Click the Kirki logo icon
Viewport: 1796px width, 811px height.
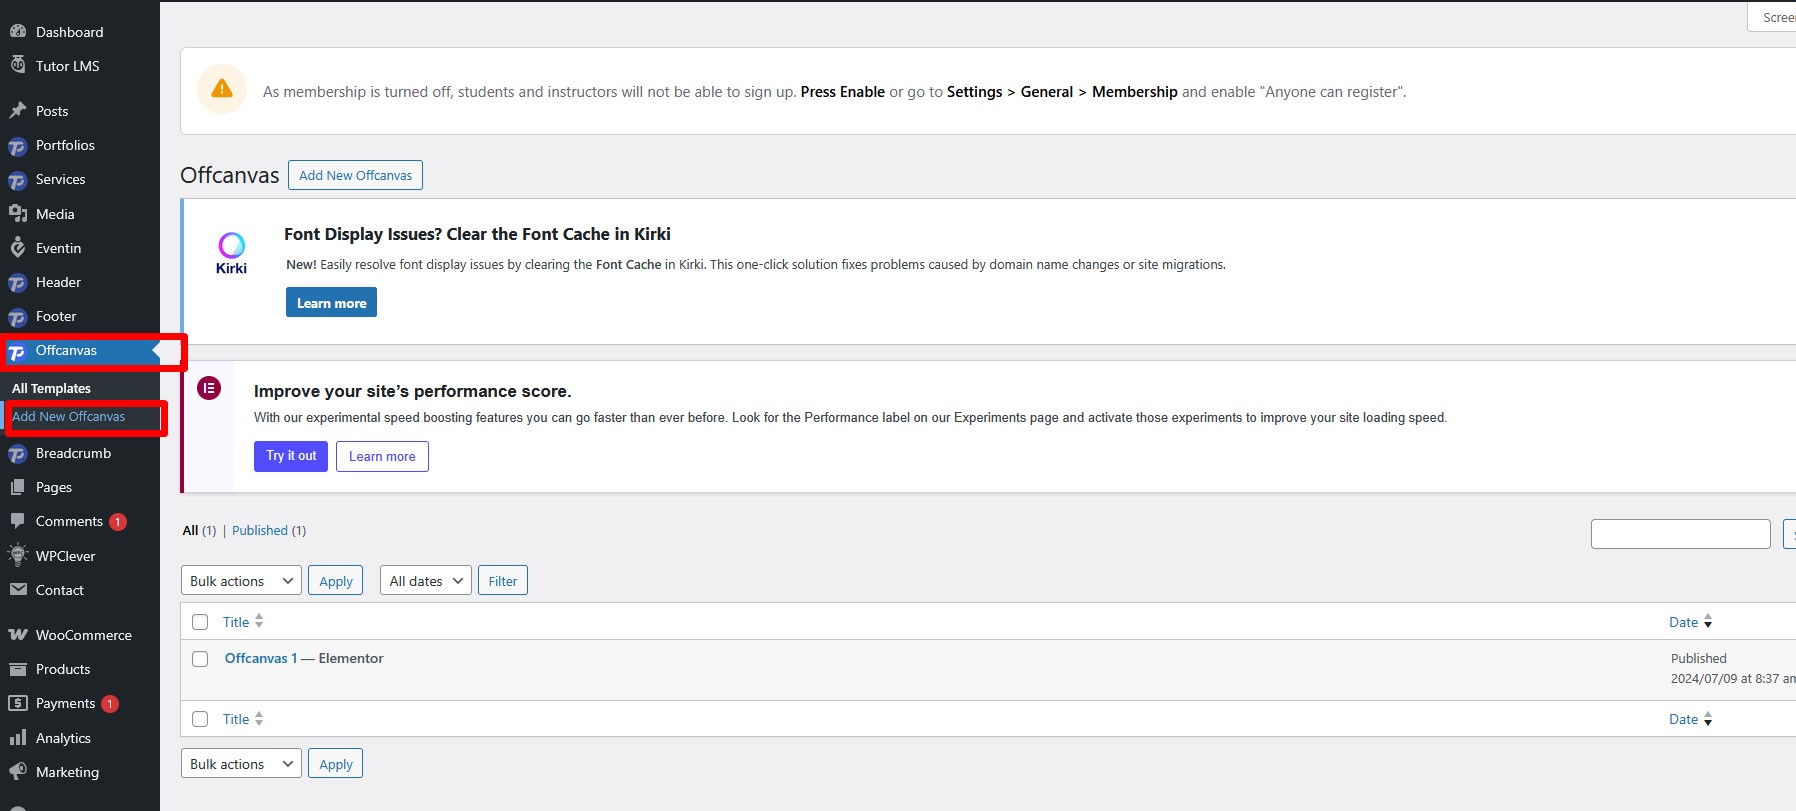coord(232,252)
